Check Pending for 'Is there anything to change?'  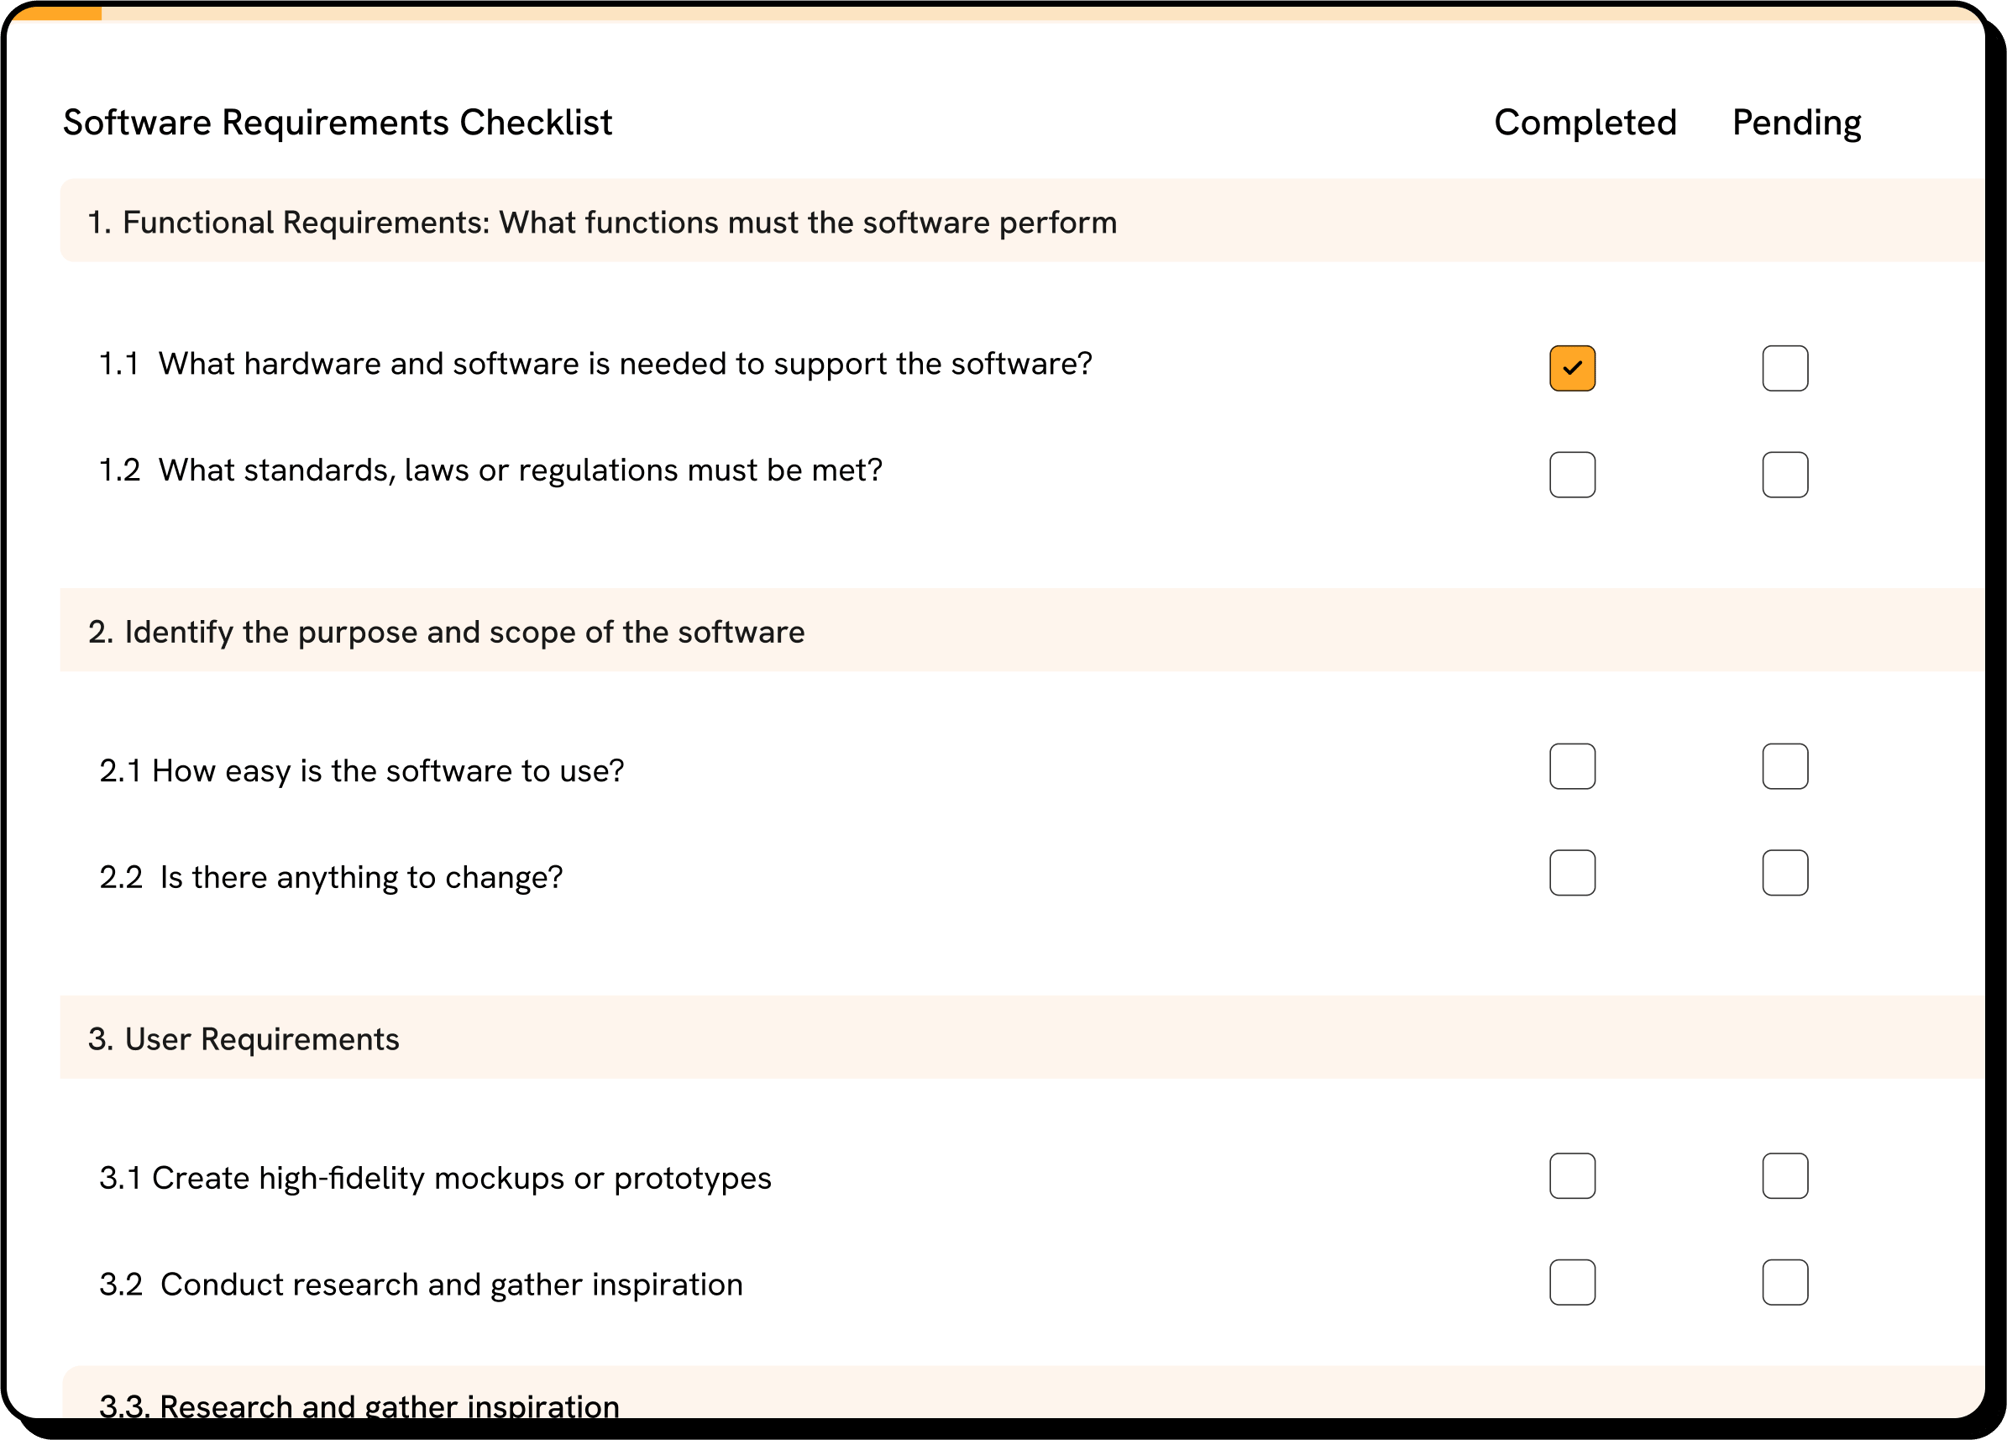(1784, 873)
